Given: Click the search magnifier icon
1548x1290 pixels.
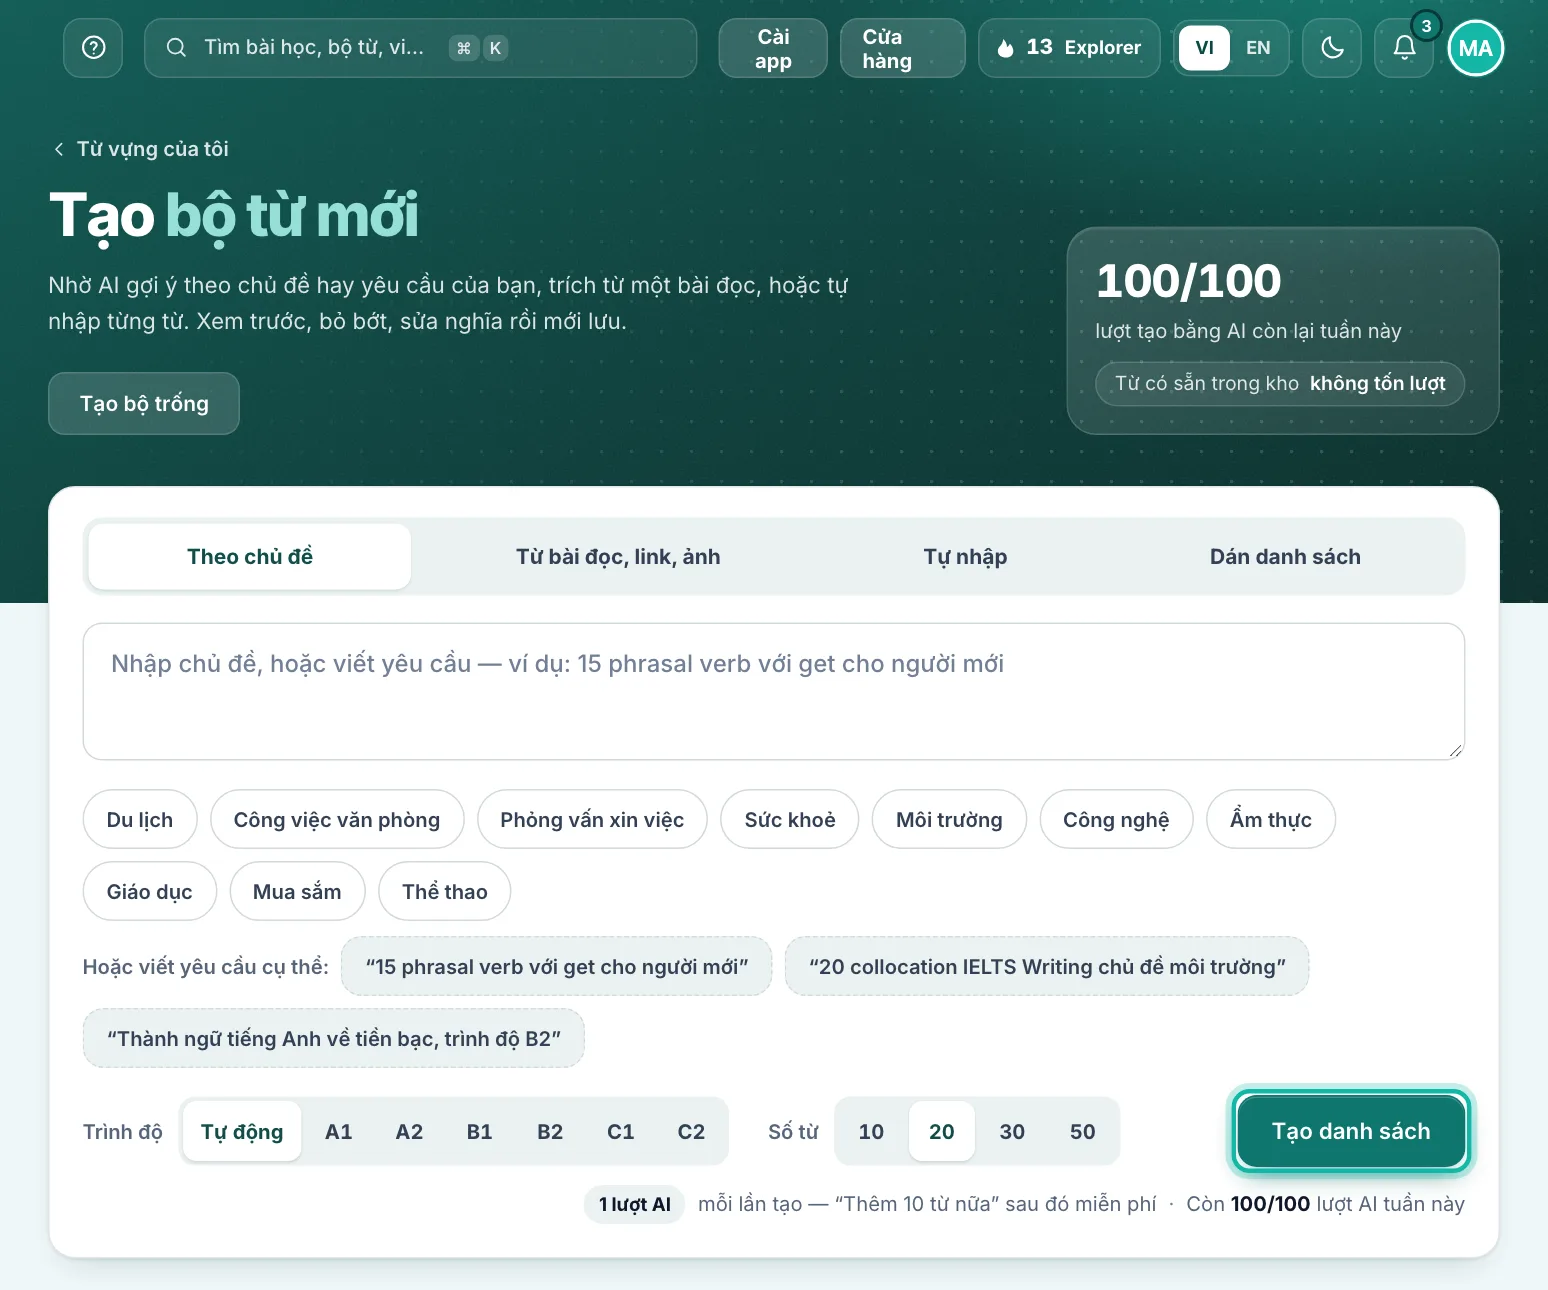Looking at the screenshot, I should 176,48.
